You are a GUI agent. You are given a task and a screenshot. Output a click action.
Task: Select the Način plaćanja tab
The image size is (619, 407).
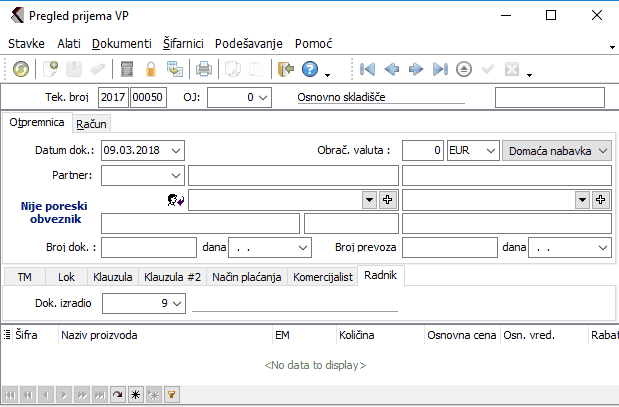246,276
